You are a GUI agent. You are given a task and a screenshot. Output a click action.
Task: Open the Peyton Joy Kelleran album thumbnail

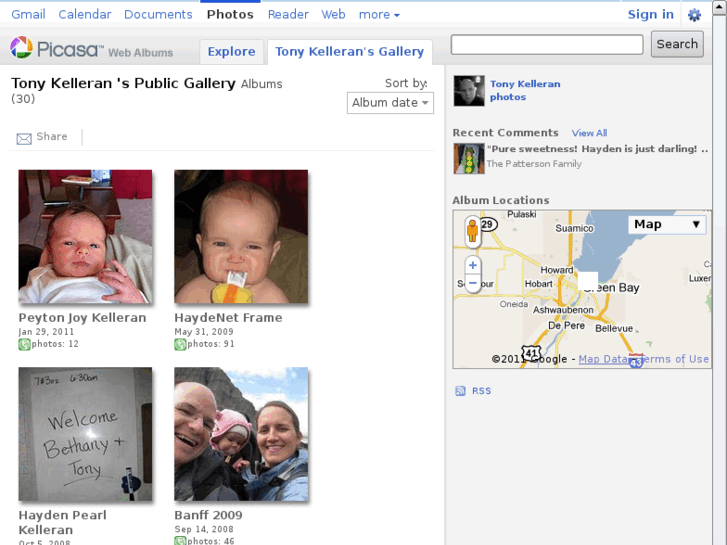tap(86, 236)
